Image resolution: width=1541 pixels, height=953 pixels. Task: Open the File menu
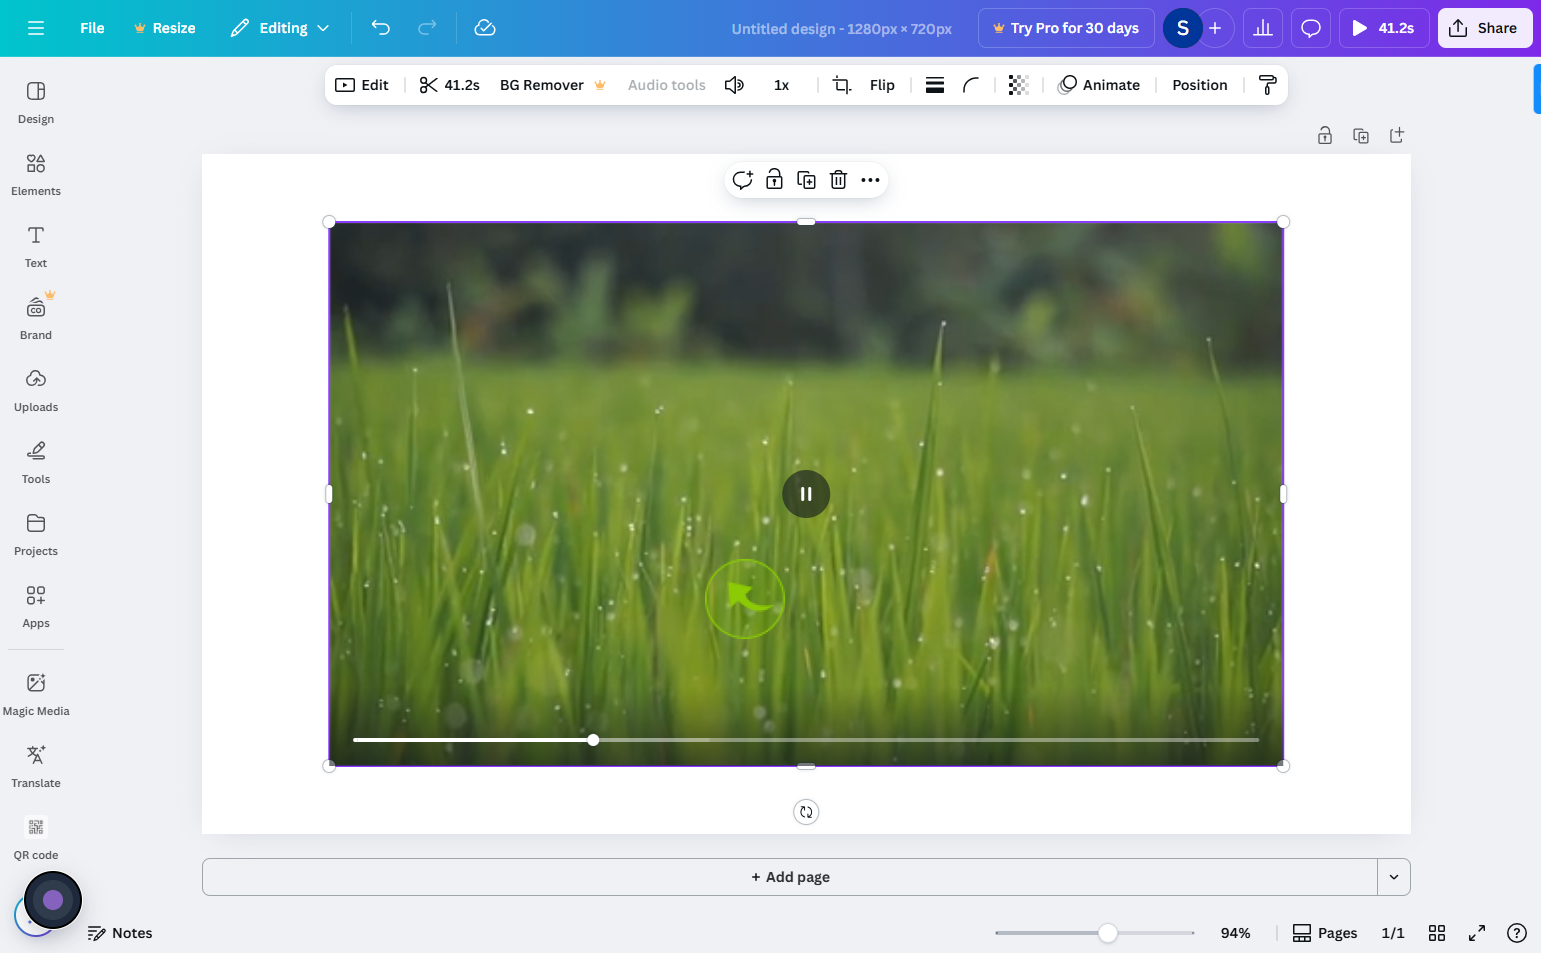click(92, 28)
